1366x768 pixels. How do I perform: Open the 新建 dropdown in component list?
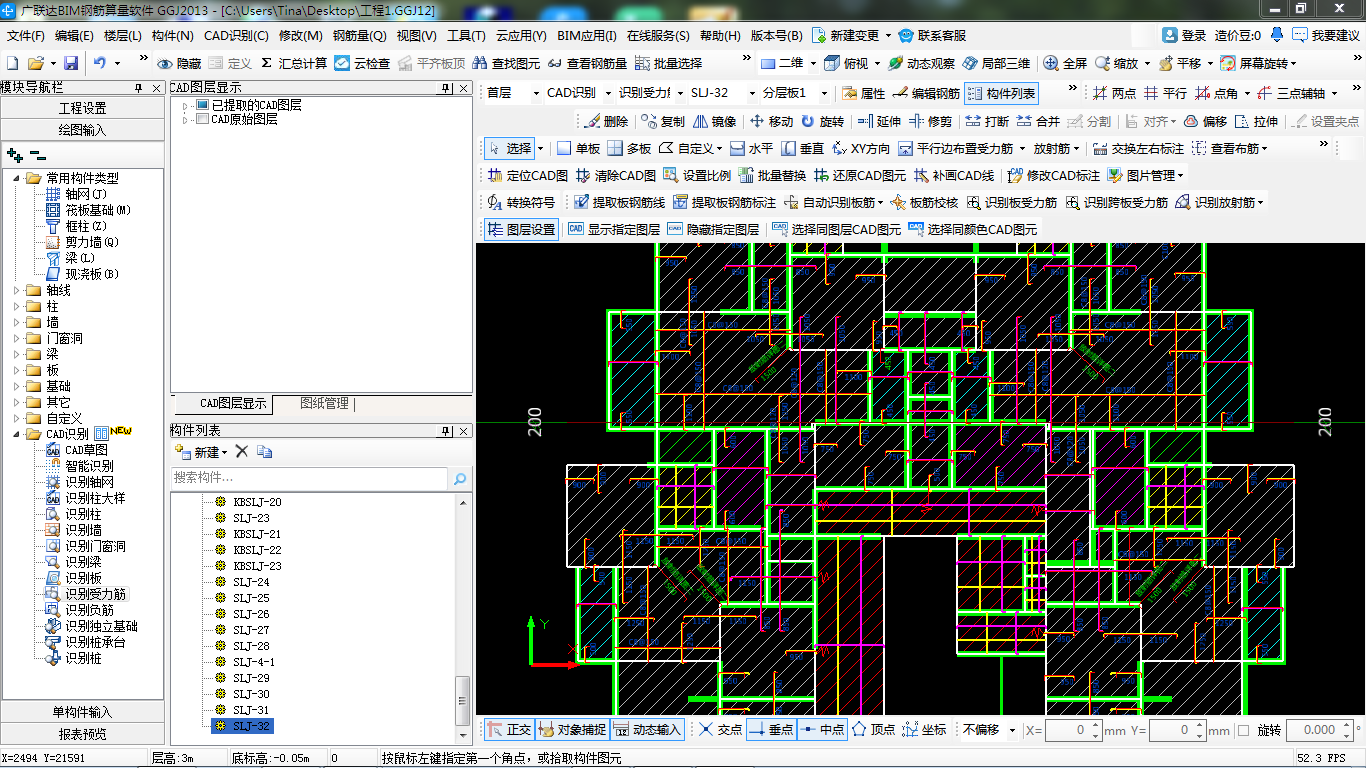point(203,452)
